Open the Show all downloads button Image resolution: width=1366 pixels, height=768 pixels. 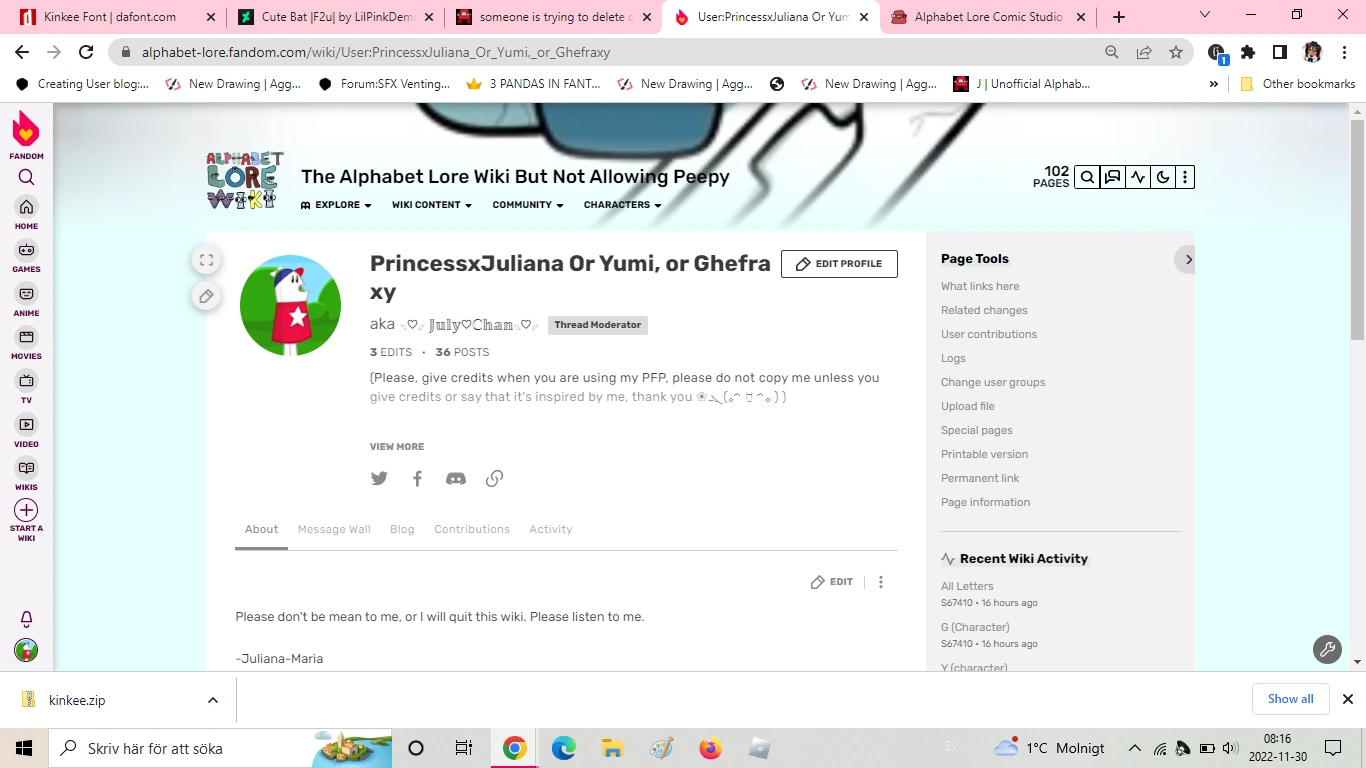pos(1290,699)
